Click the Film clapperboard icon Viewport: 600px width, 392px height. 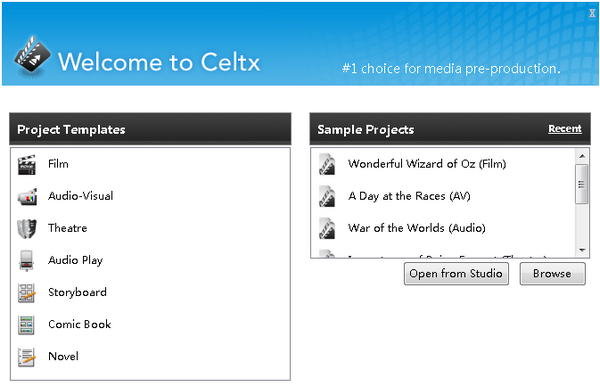pos(27,165)
